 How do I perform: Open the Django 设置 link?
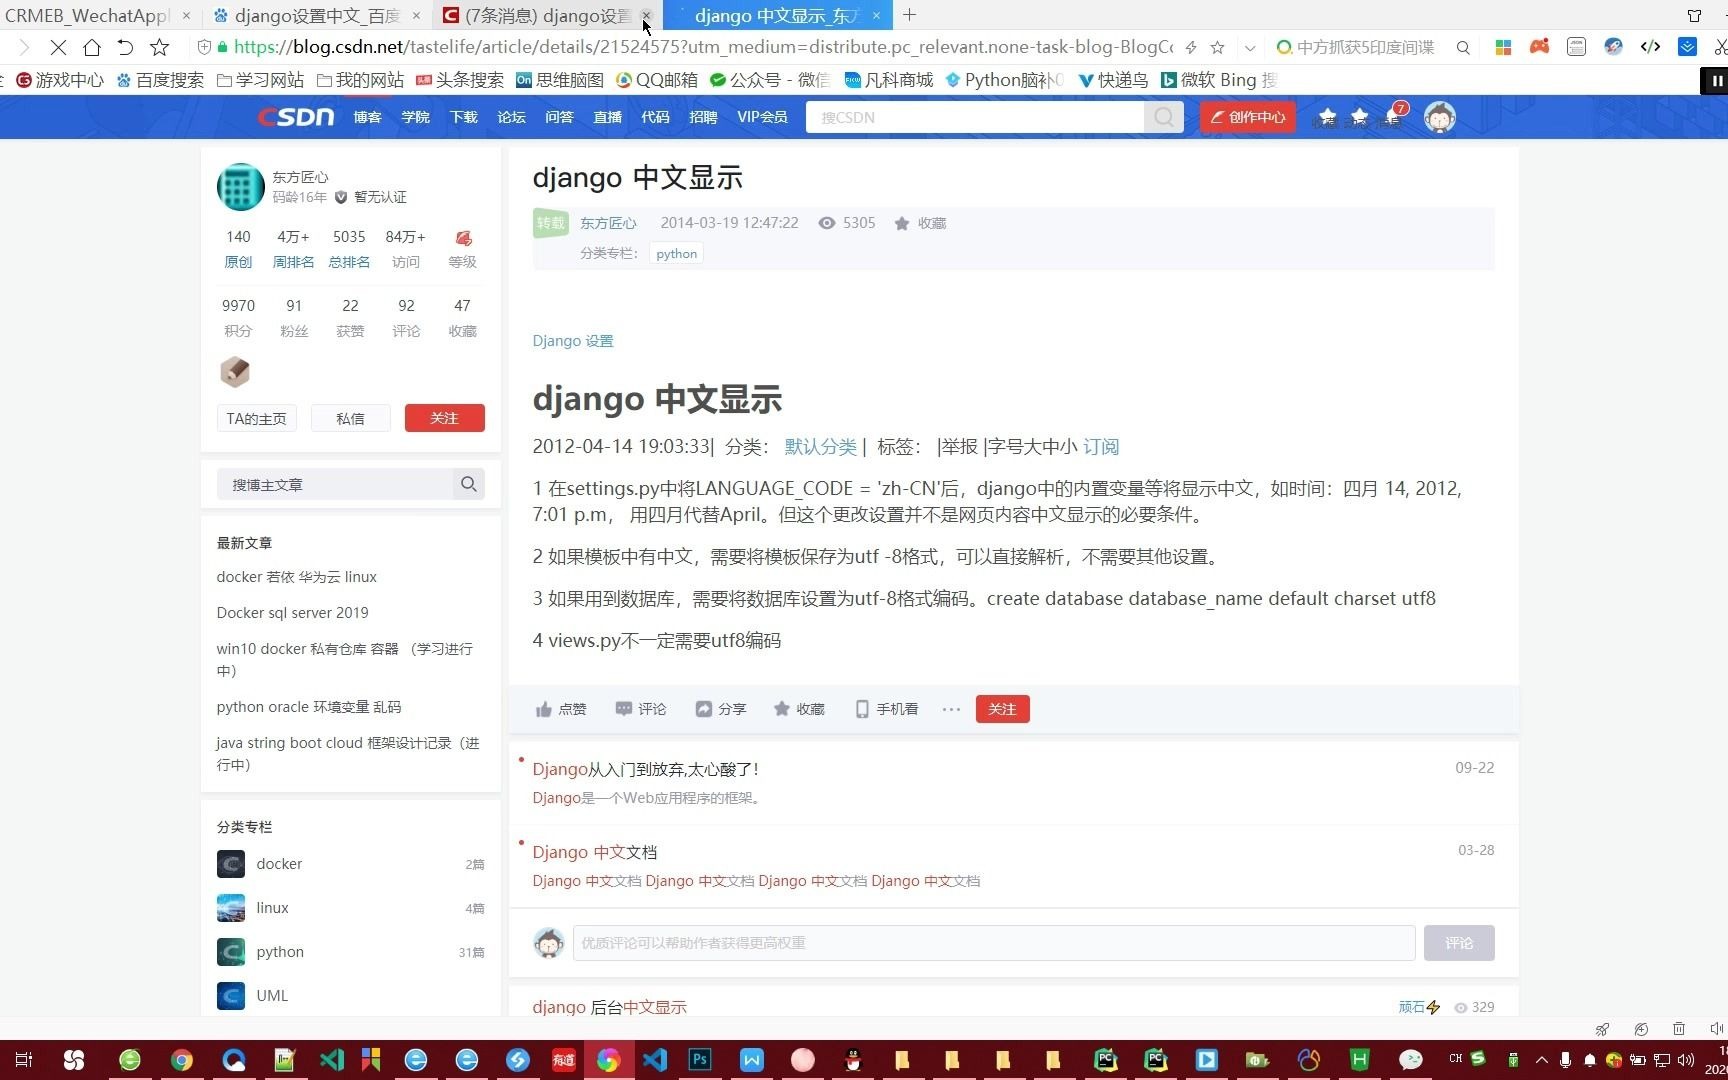click(x=572, y=341)
